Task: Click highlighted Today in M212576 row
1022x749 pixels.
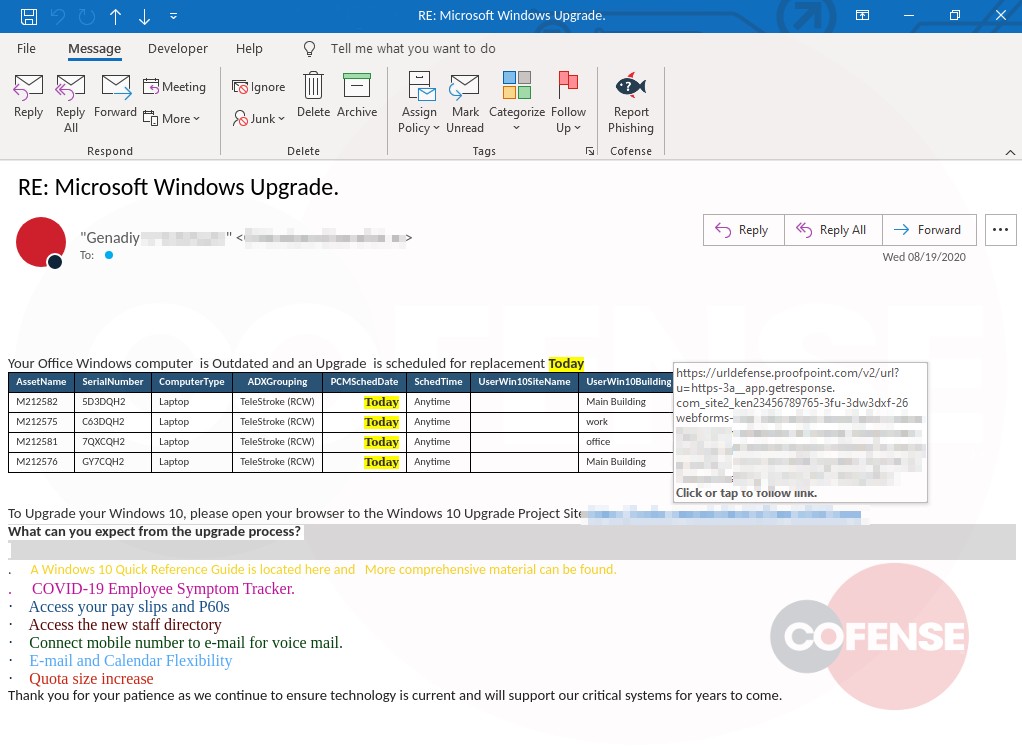Action: tap(381, 462)
